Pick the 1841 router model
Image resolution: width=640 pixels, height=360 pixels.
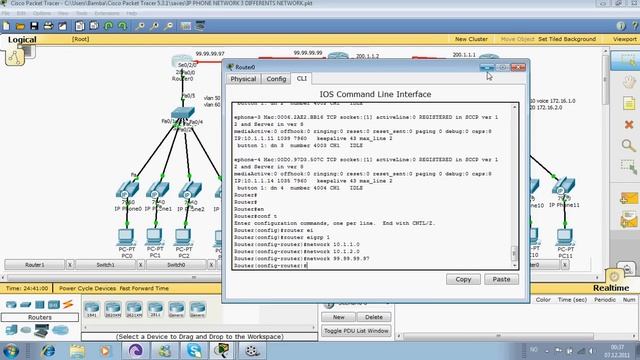coord(92,309)
